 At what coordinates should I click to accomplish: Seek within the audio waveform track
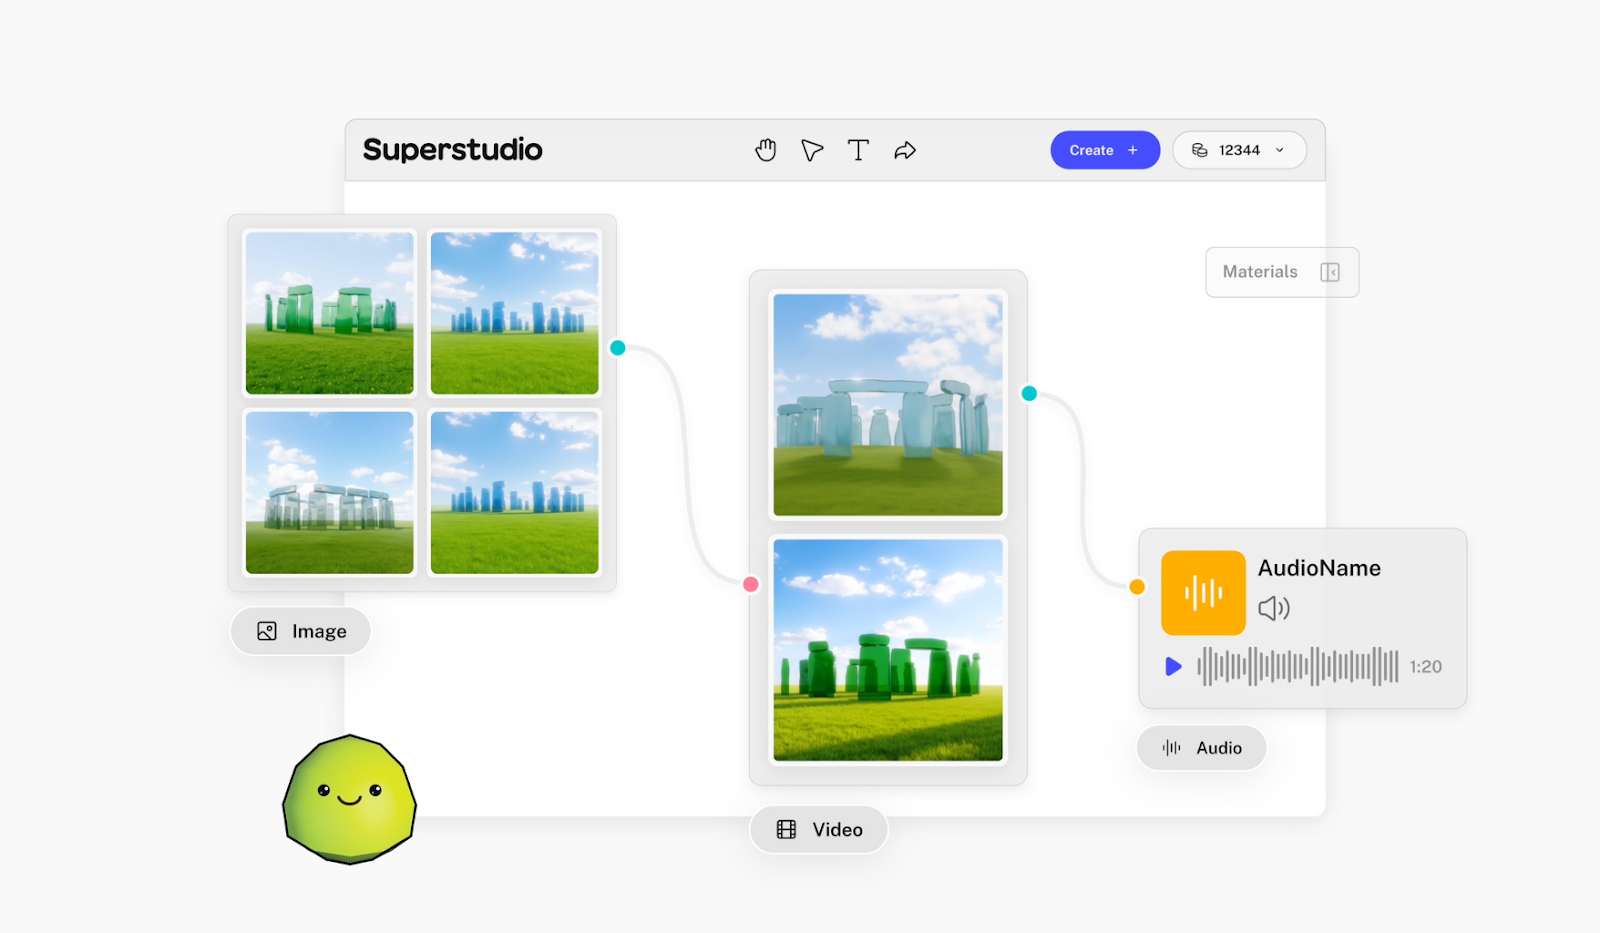coord(1298,666)
